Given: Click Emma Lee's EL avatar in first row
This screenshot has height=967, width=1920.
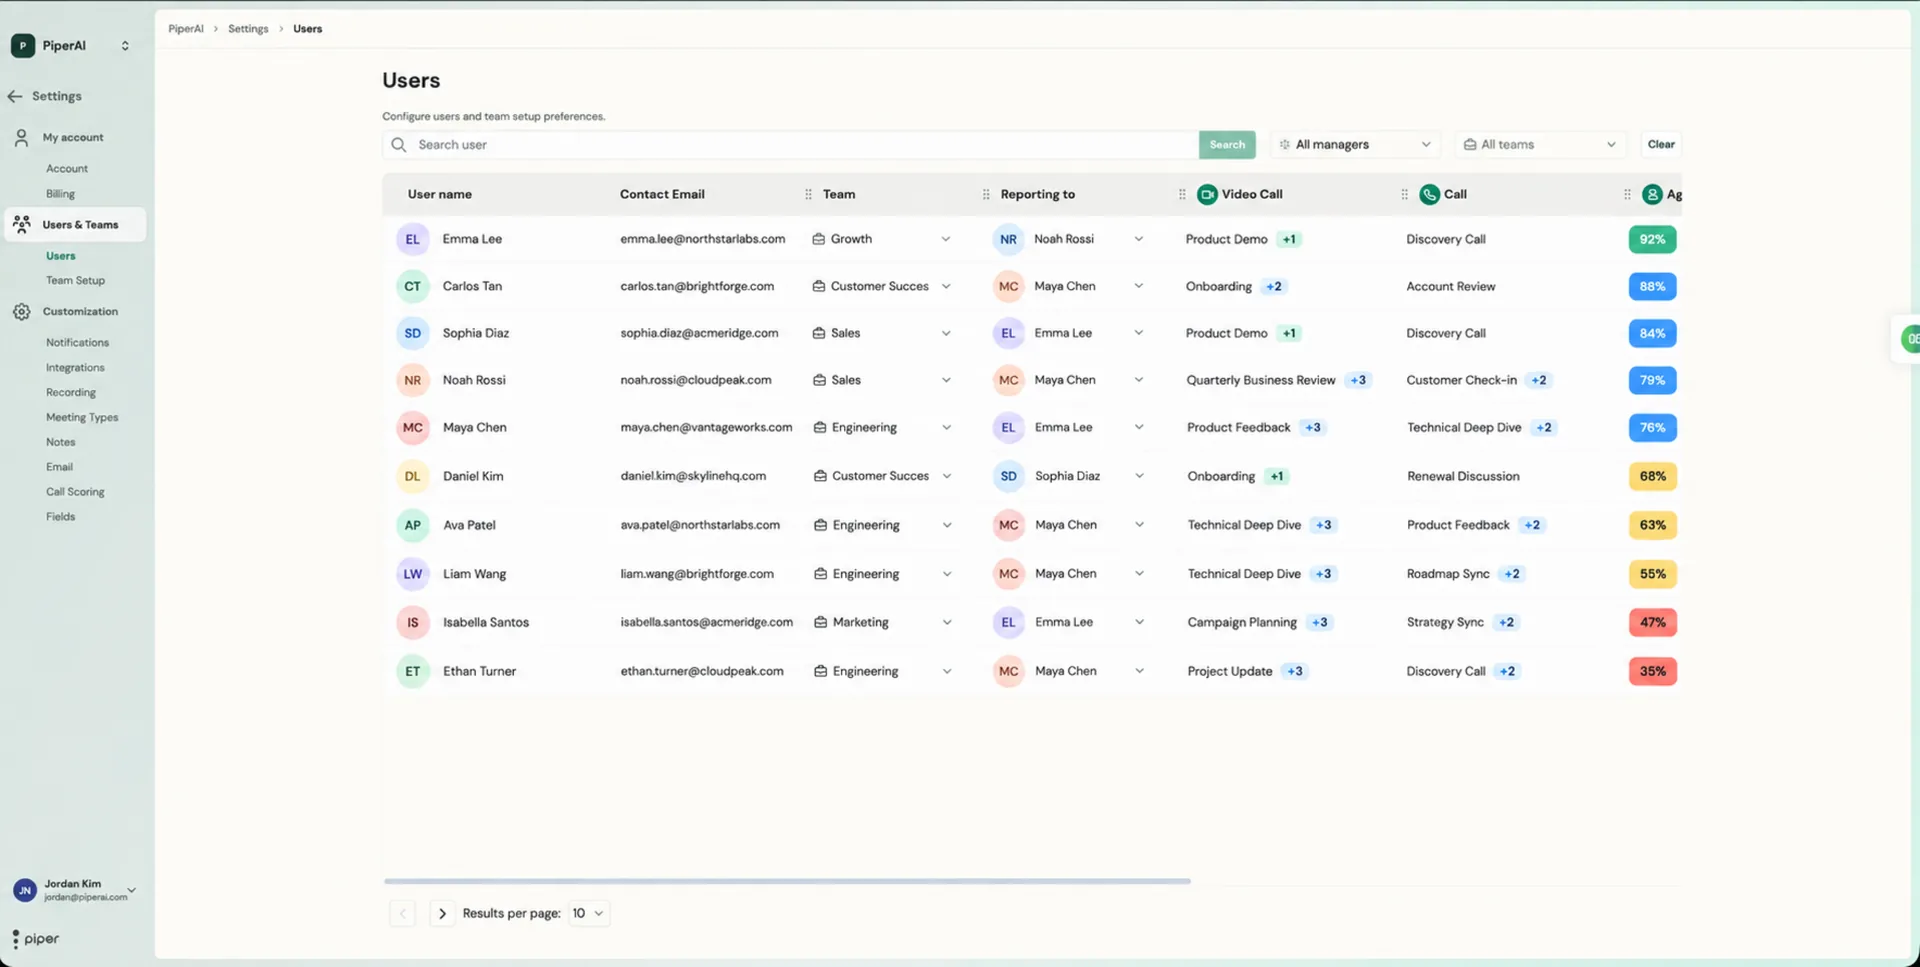Looking at the screenshot, I should [x=412, y=239].
